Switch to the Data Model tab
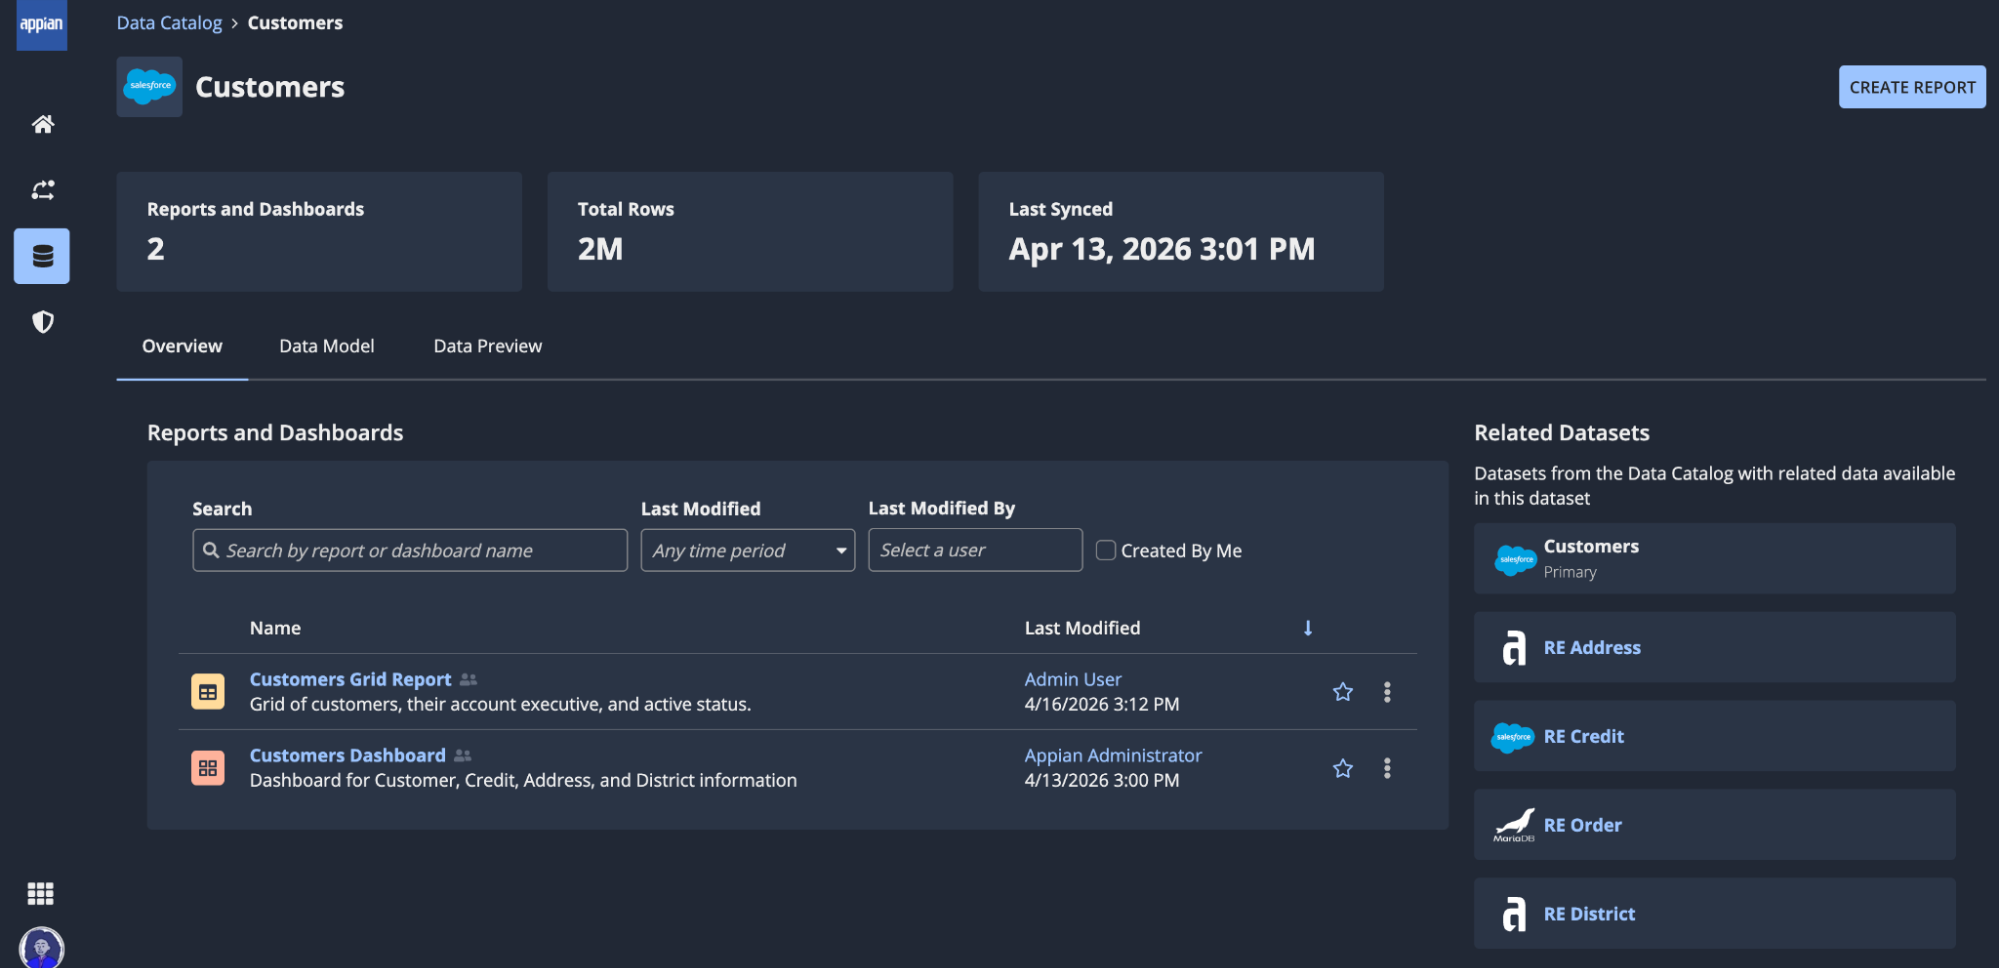This screenshot has width=1999, height=969. point(327,346)
